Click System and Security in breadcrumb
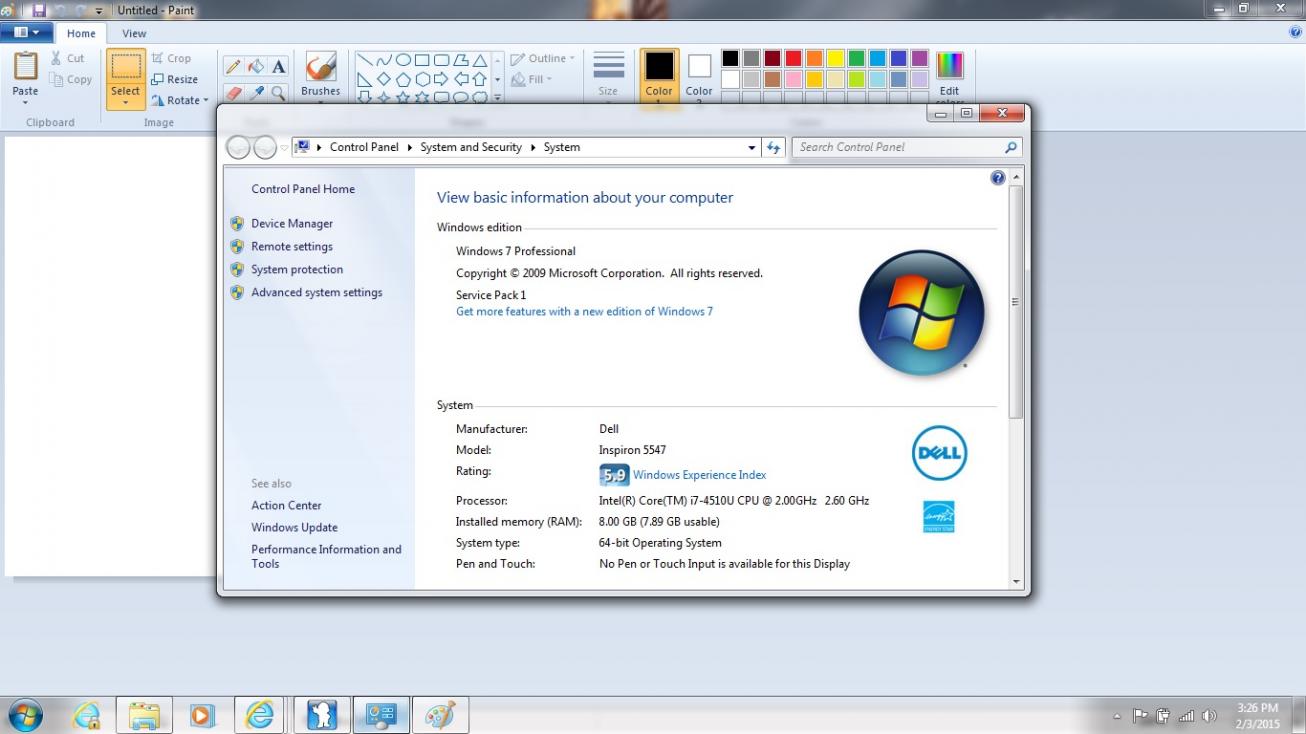The image size is (1306, 734). tap(471, 147)
